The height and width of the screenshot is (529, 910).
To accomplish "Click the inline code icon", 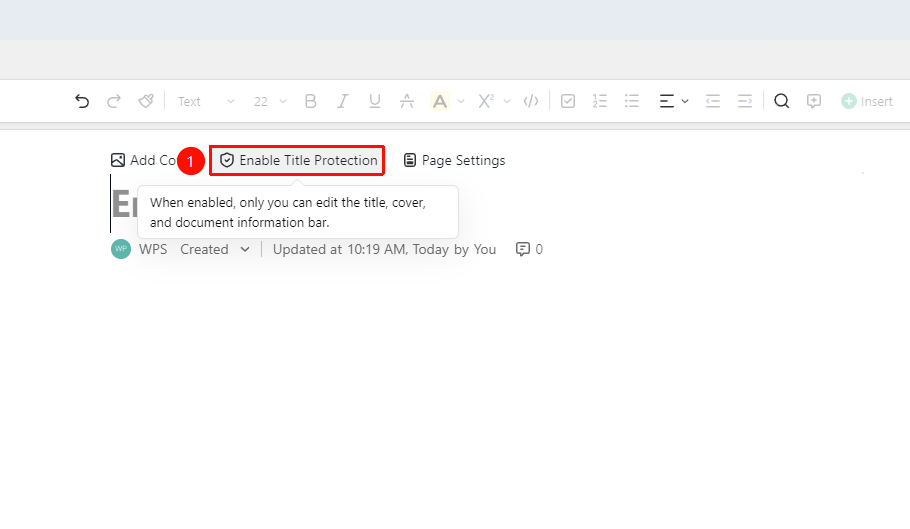I will [x=531, y=102].
